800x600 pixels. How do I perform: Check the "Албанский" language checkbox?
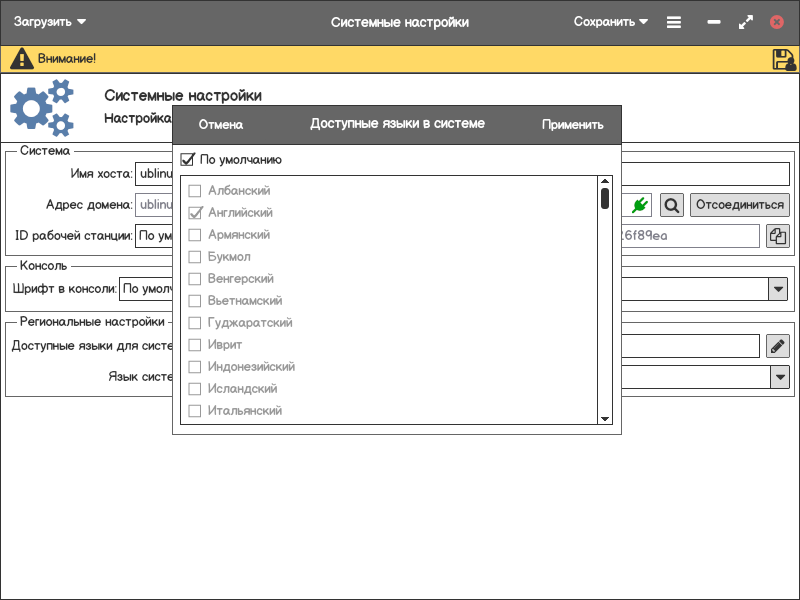[195, 191]
